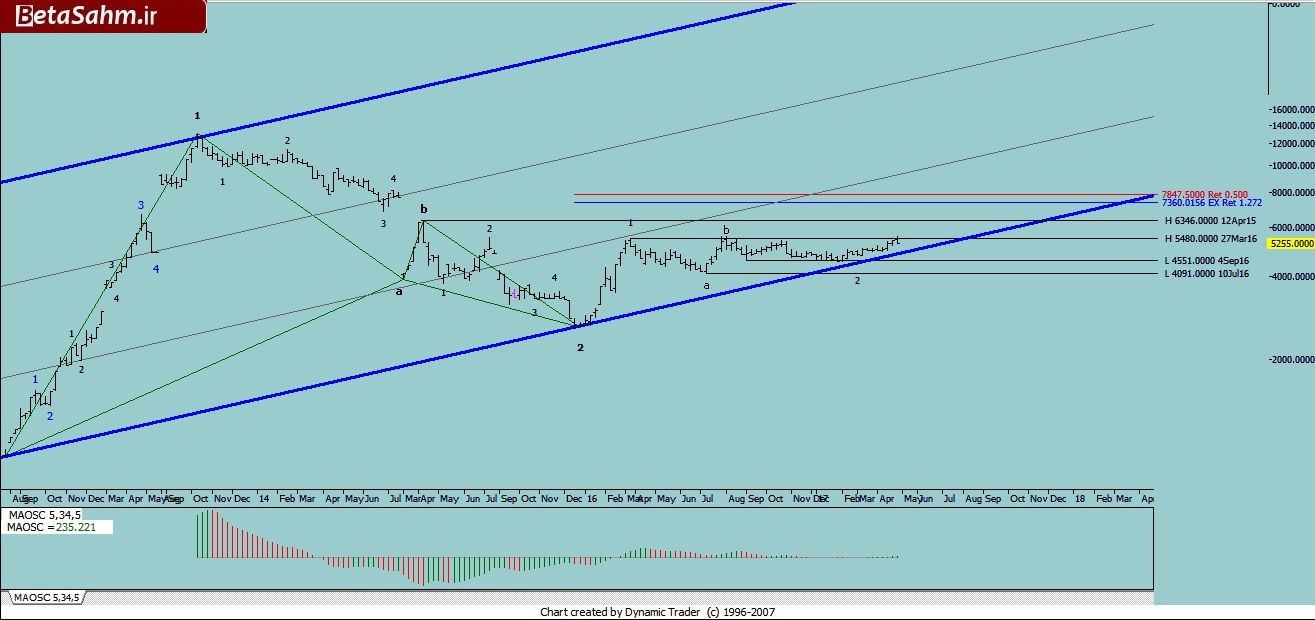
Task: Click the L 4551.0000 4Sep16 level label
Action: tap(1206, 261)
